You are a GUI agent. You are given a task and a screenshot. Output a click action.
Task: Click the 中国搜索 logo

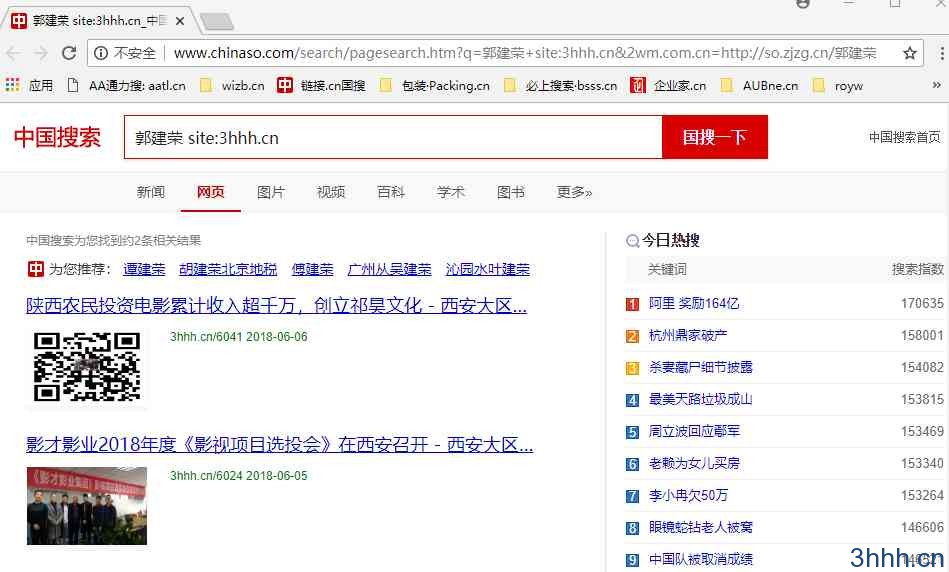point(57,137)
